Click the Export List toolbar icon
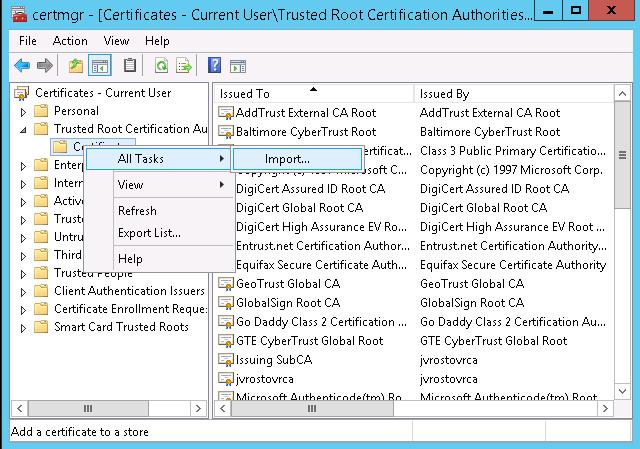This screenshot has height=449, width=640. coord(184,65)
